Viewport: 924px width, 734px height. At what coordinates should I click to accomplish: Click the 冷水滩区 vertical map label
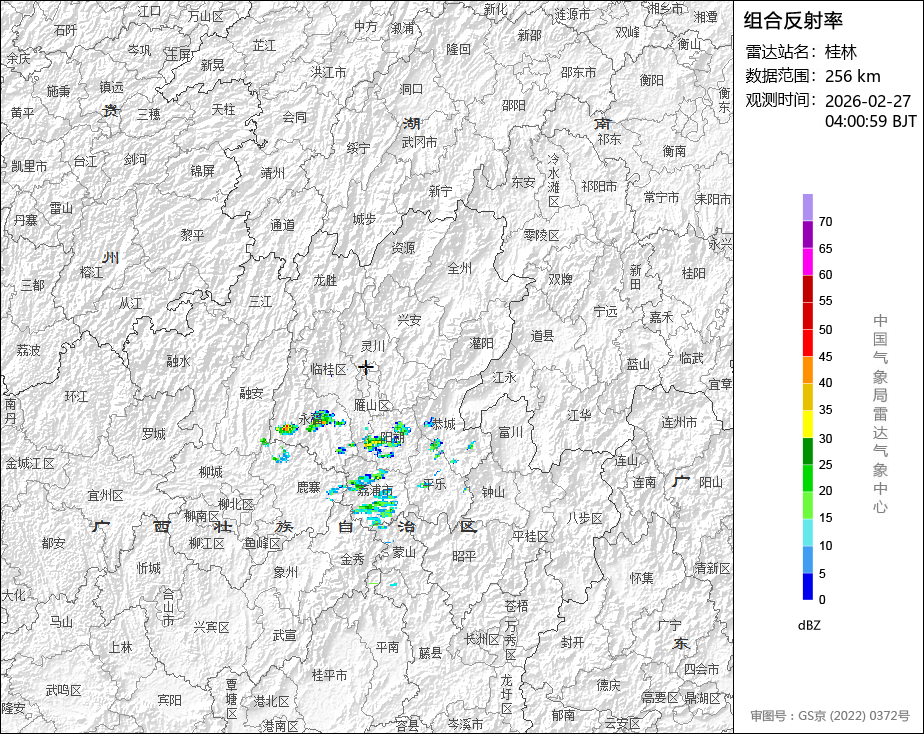tap(553, 180)
